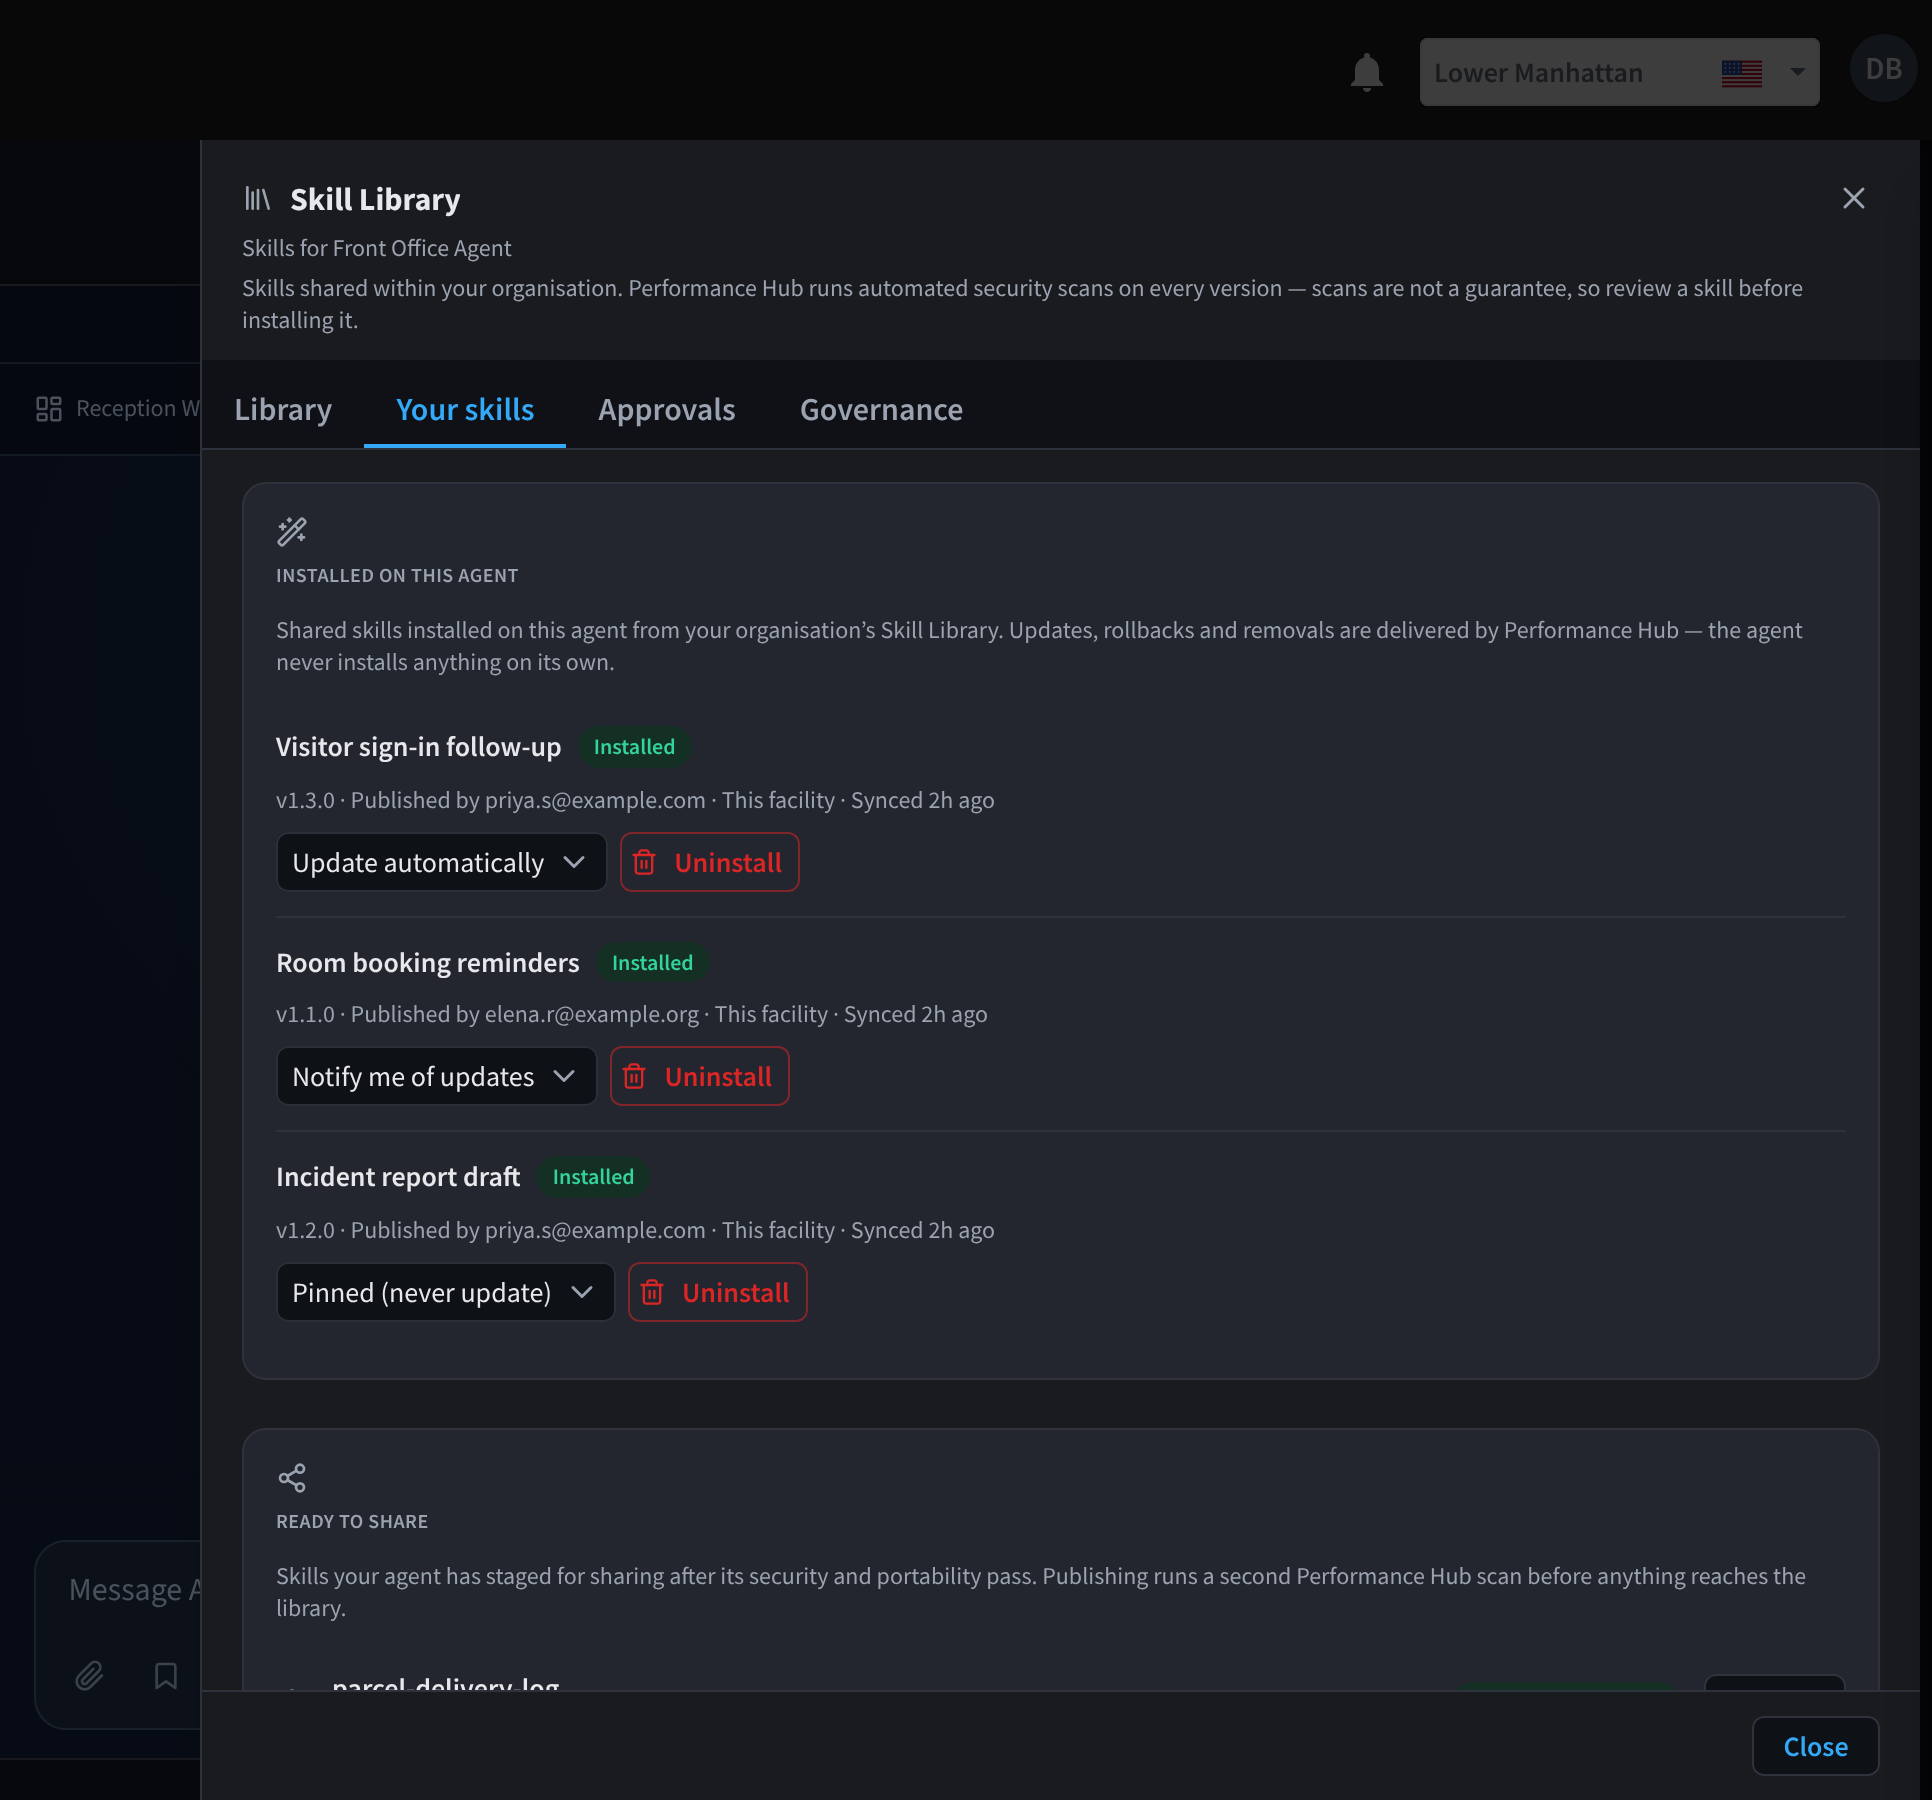1932x1800 pixels.
Task: Click Installed badge for Visitor sign-in follow-up
Action: [634, 747]
